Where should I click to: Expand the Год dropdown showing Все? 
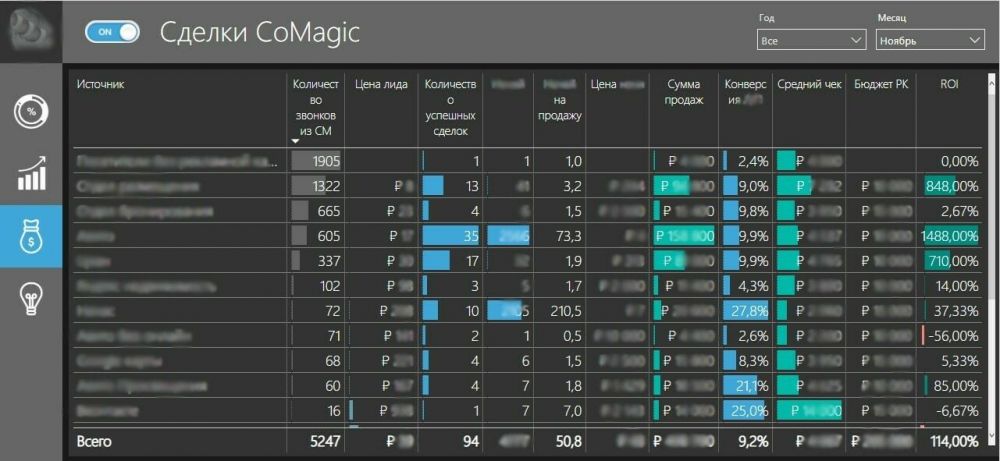tap(811, 40)
